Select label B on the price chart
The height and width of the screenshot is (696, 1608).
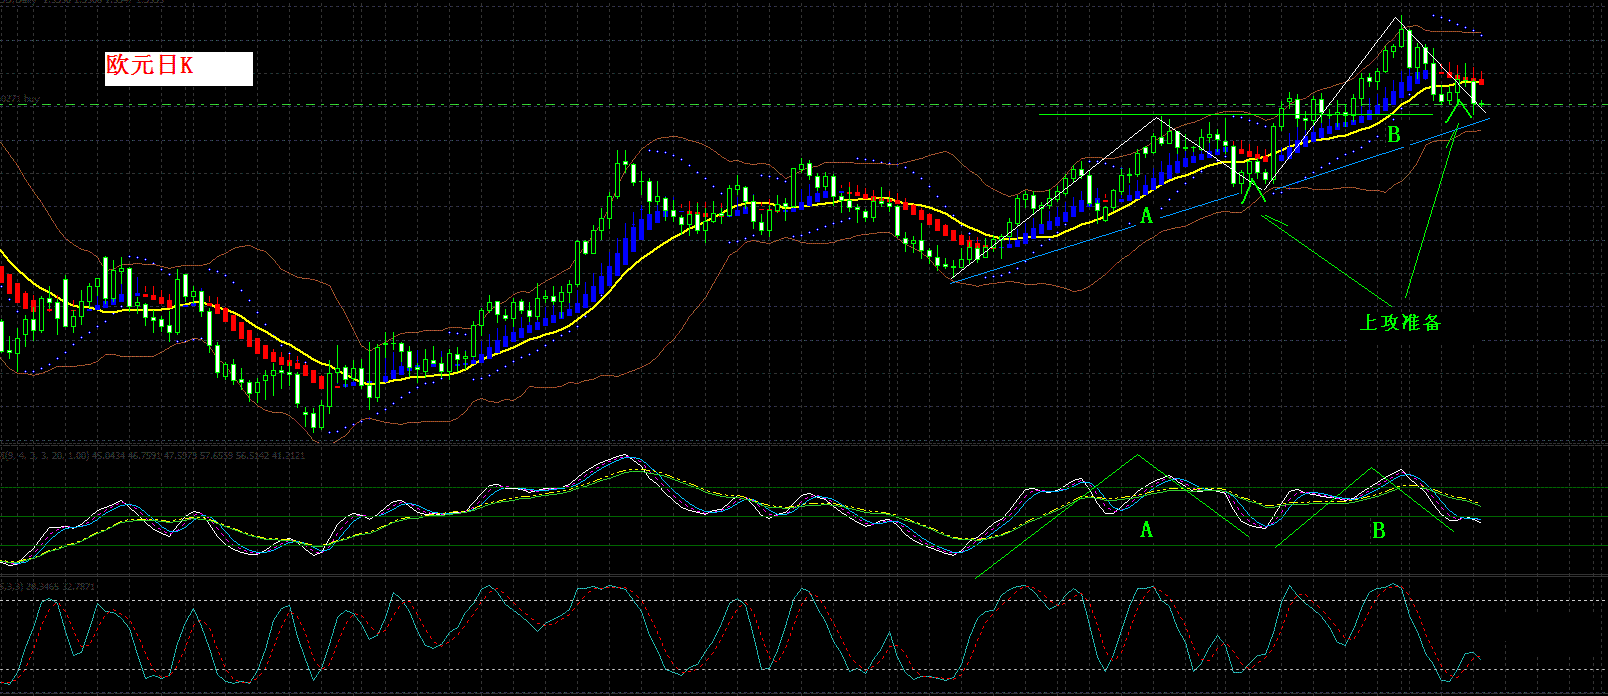[1394, 133]
